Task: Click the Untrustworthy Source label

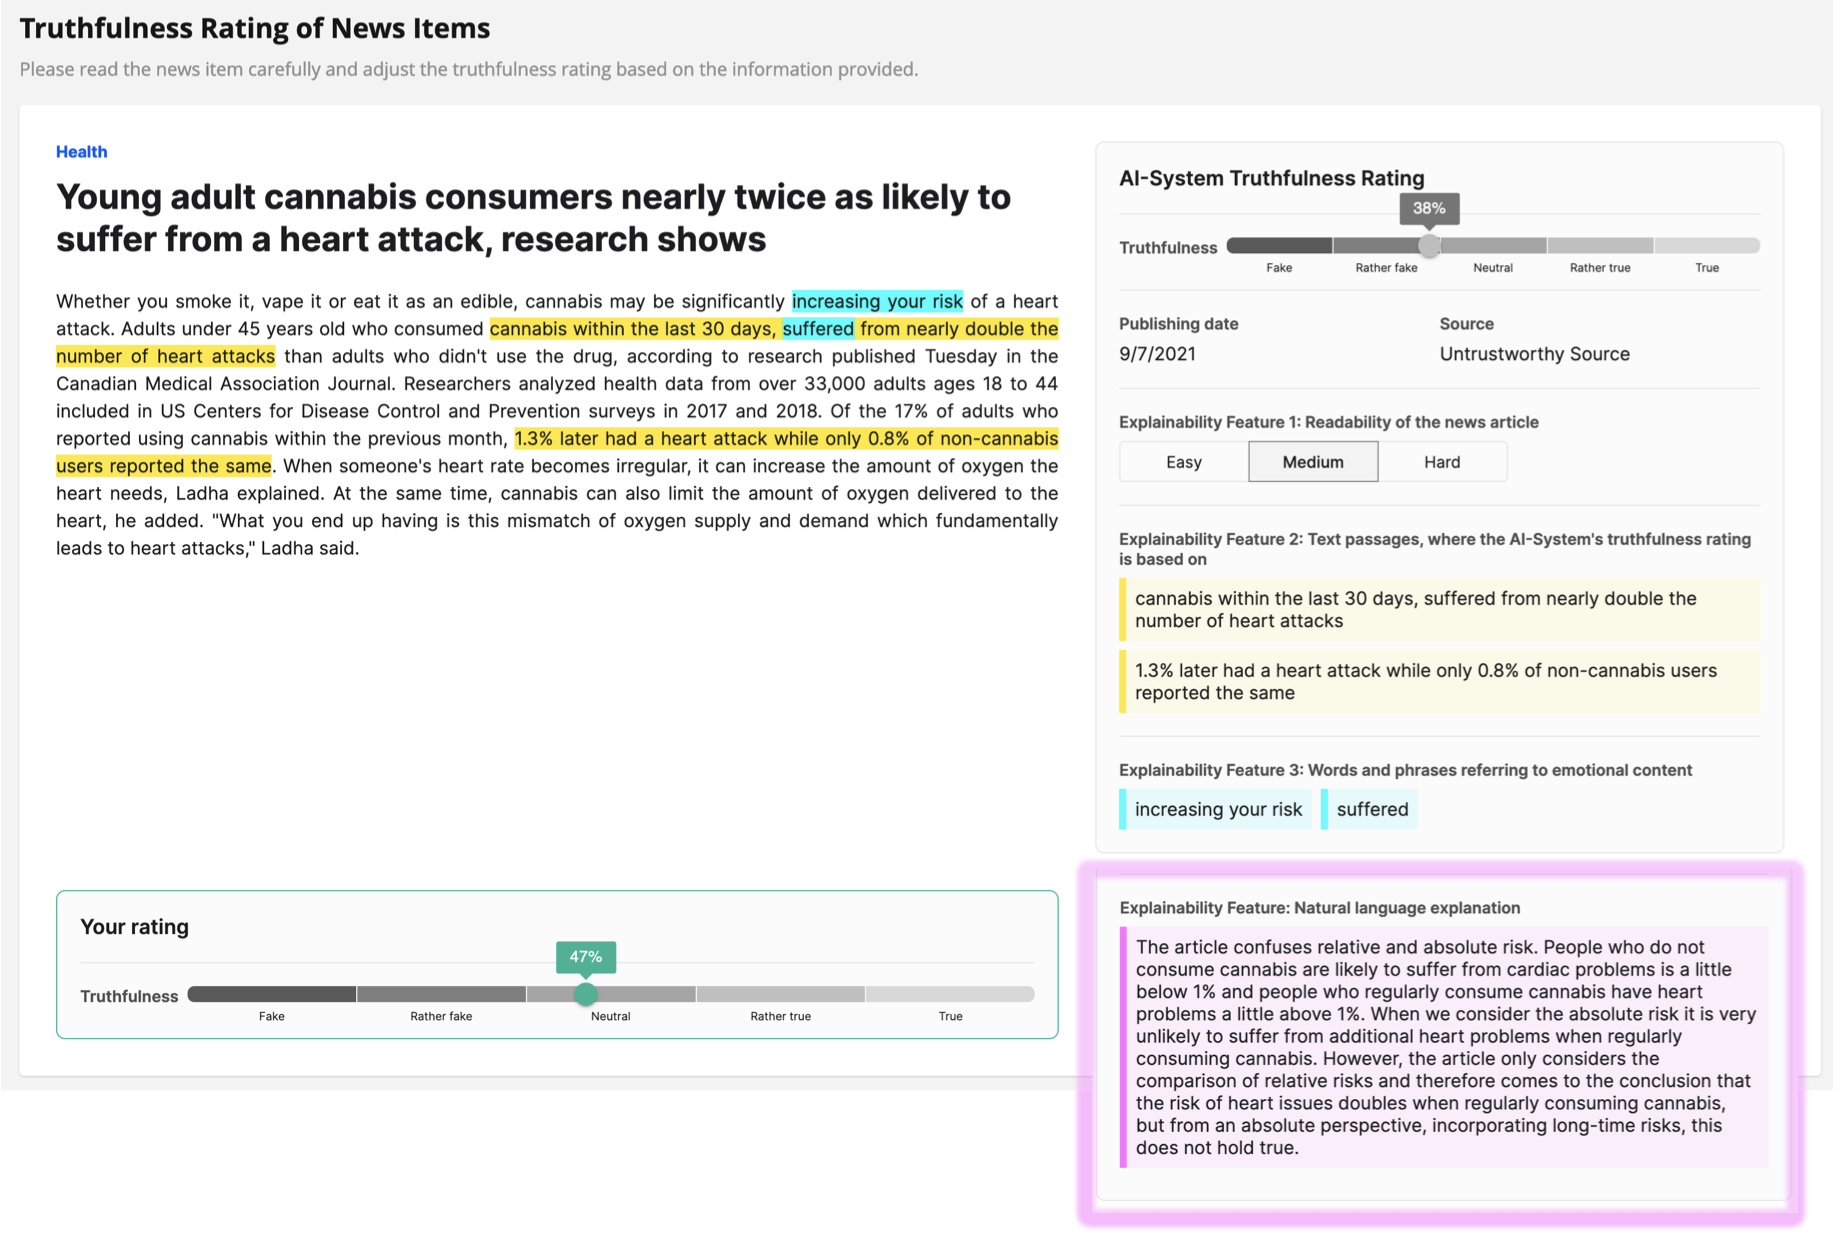Action: pyautogui.click(x=1533, y=353)
